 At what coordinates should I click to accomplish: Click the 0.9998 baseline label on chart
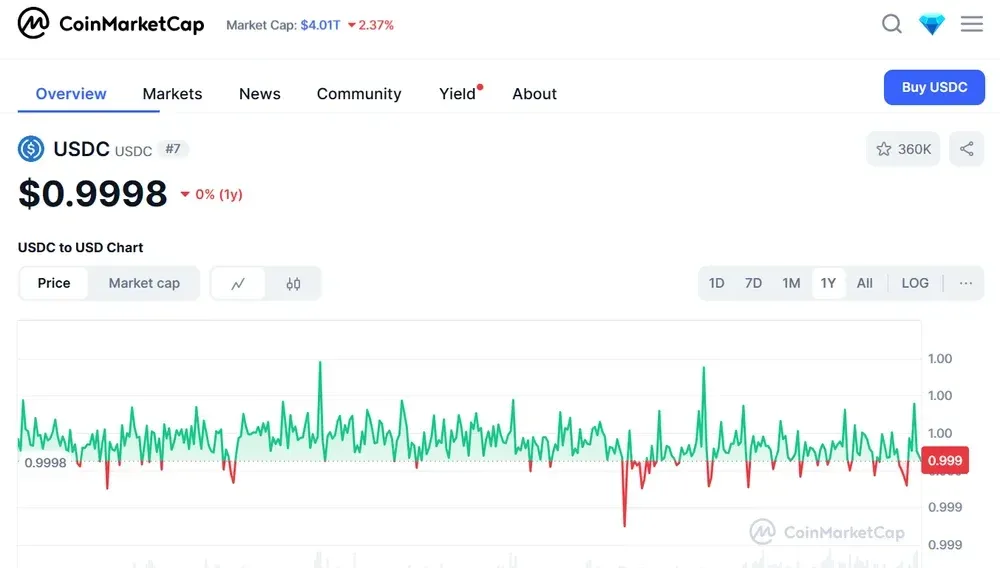click(x=45, y=462)
